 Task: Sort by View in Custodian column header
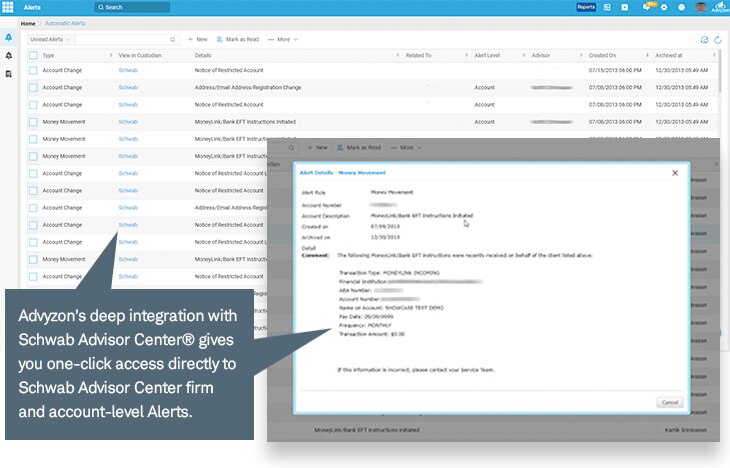pos(140,55)
